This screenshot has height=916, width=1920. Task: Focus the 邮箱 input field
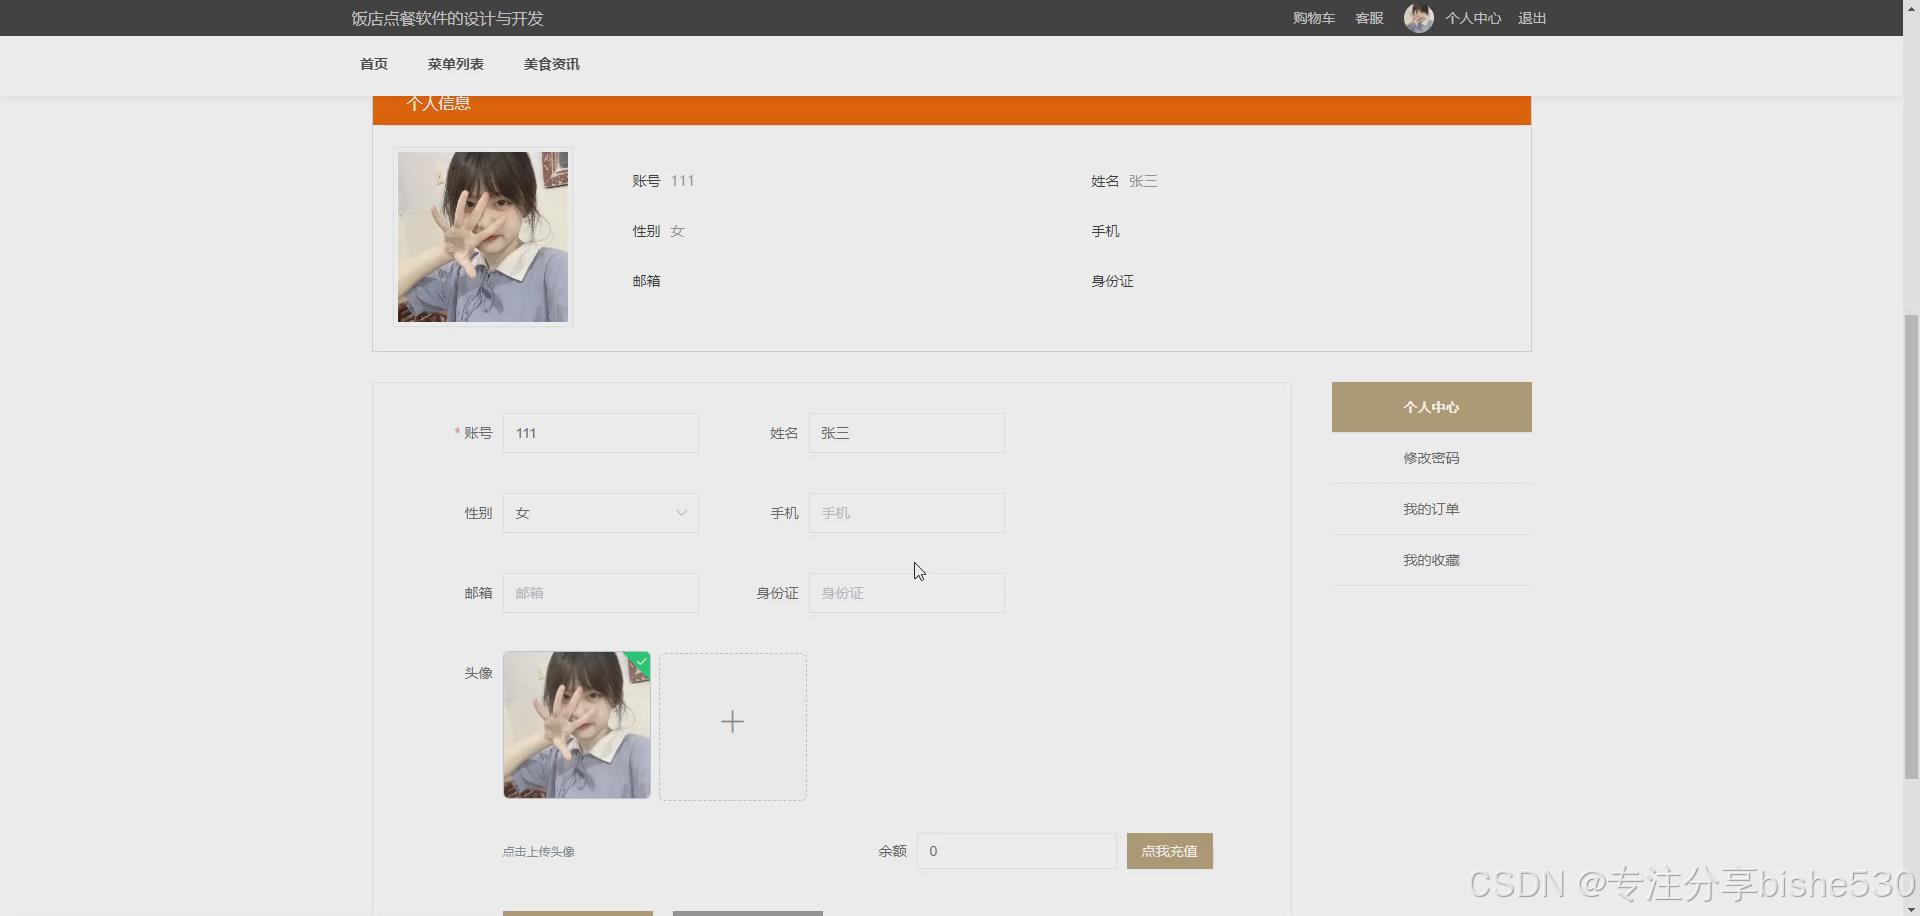point(600,593)
